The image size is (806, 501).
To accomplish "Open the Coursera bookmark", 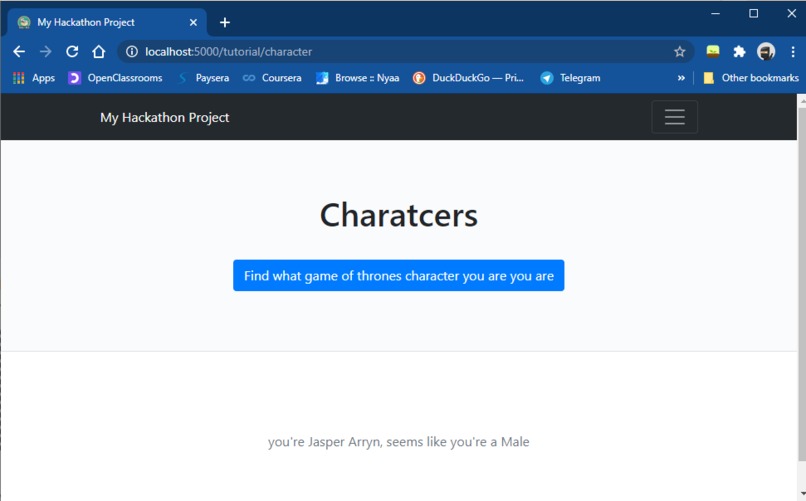I will pos(272,78).
